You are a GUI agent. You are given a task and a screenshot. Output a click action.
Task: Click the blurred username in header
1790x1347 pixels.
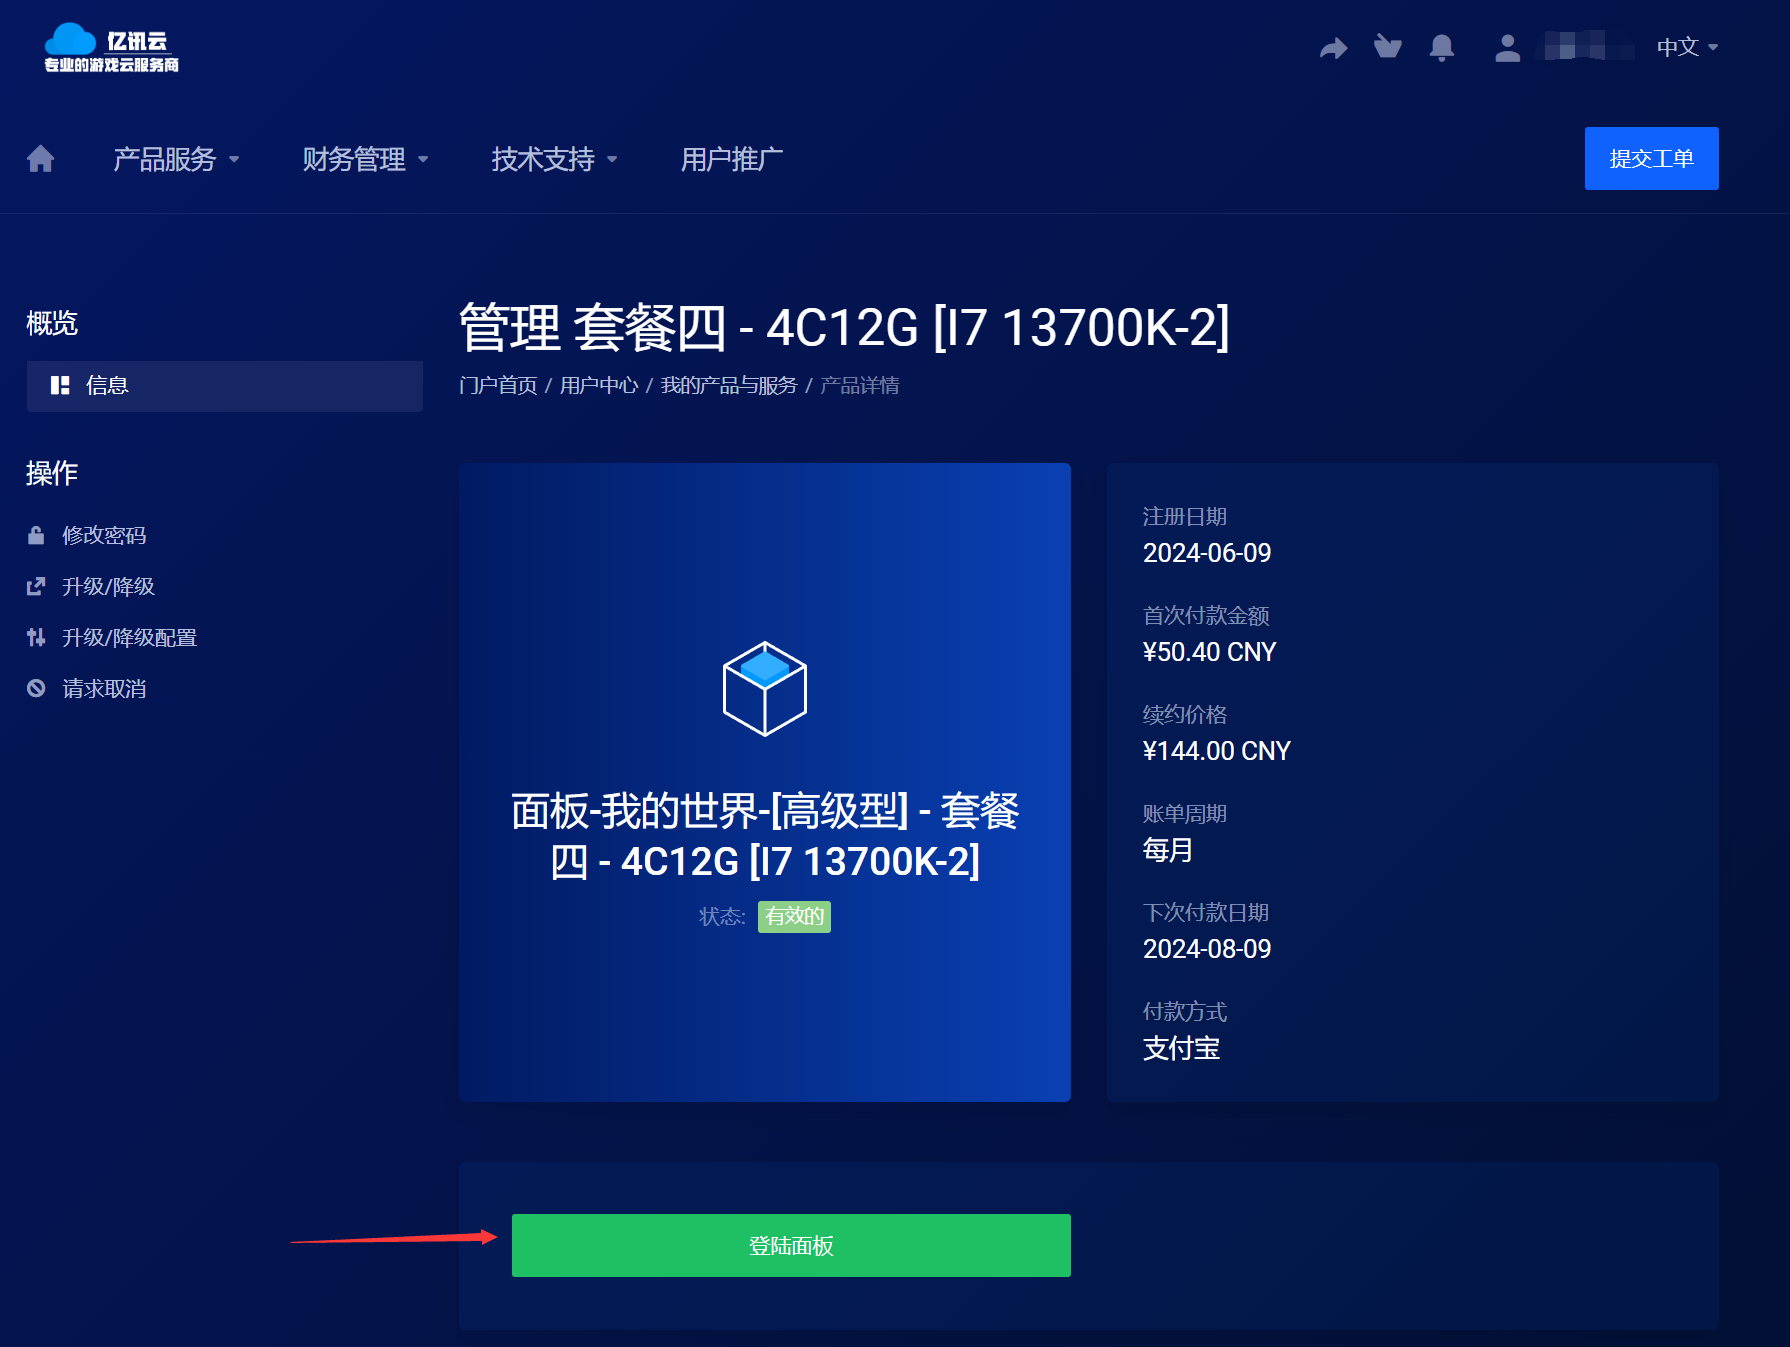click(1588, 47)
